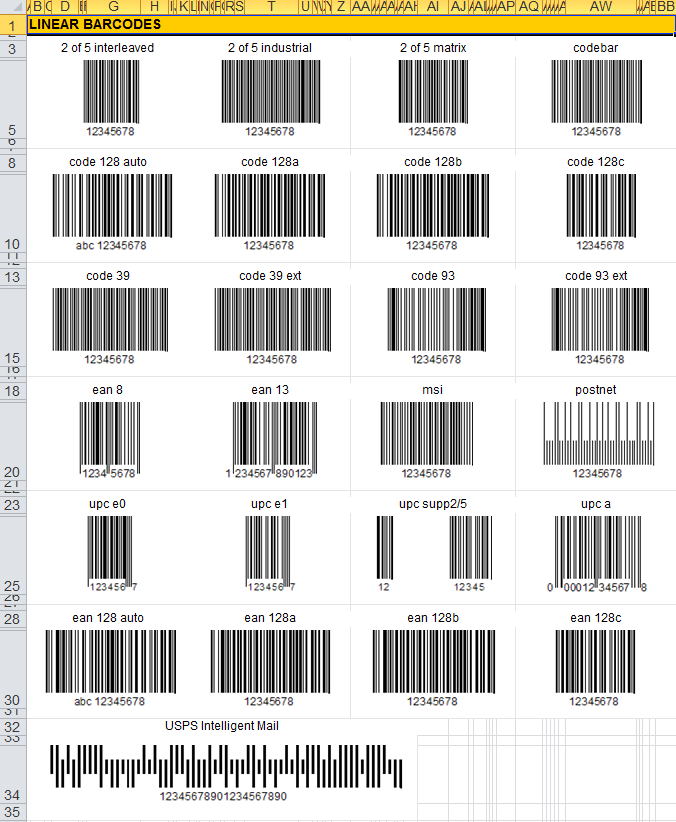The height and width of the screenshot is (822, 676).
Task: Select row 32 via its row header
Action: [x=13, y=727]
